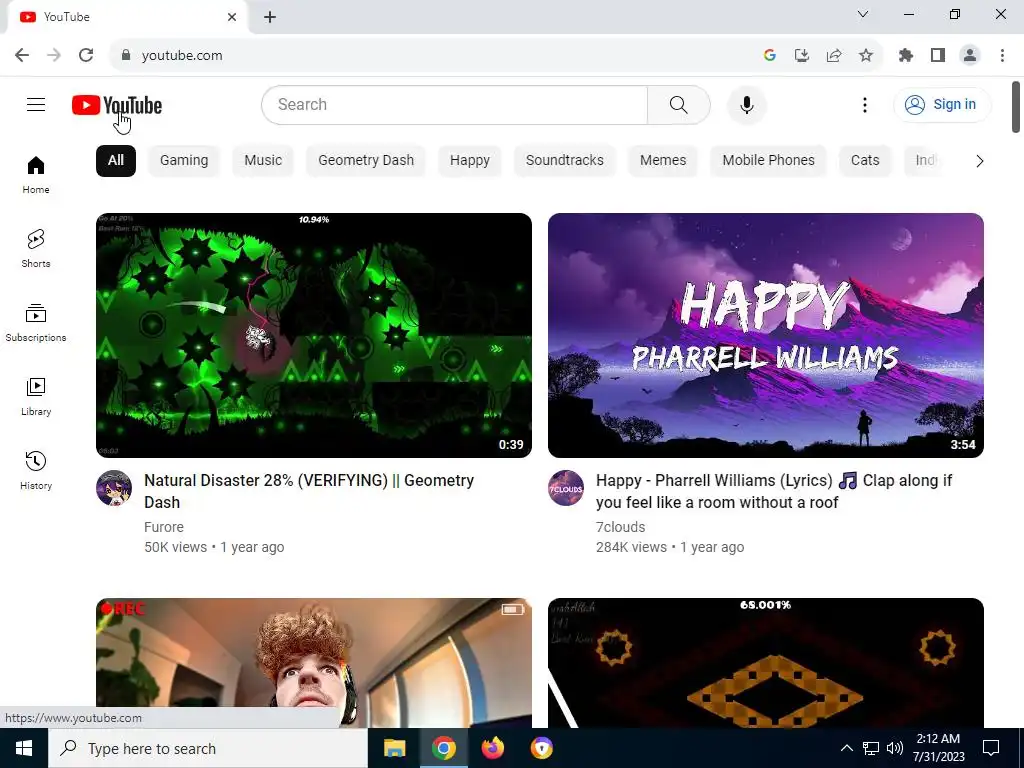Screen dimensions: 1024x768
Task: Select the Music filter chip
Action: pyautogui.click(x=263, y=161)
